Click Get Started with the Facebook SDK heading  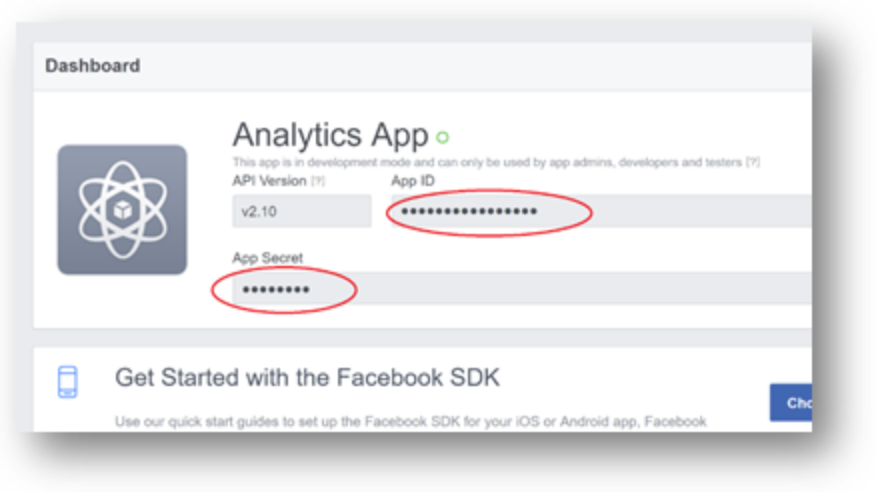point(307,378)
